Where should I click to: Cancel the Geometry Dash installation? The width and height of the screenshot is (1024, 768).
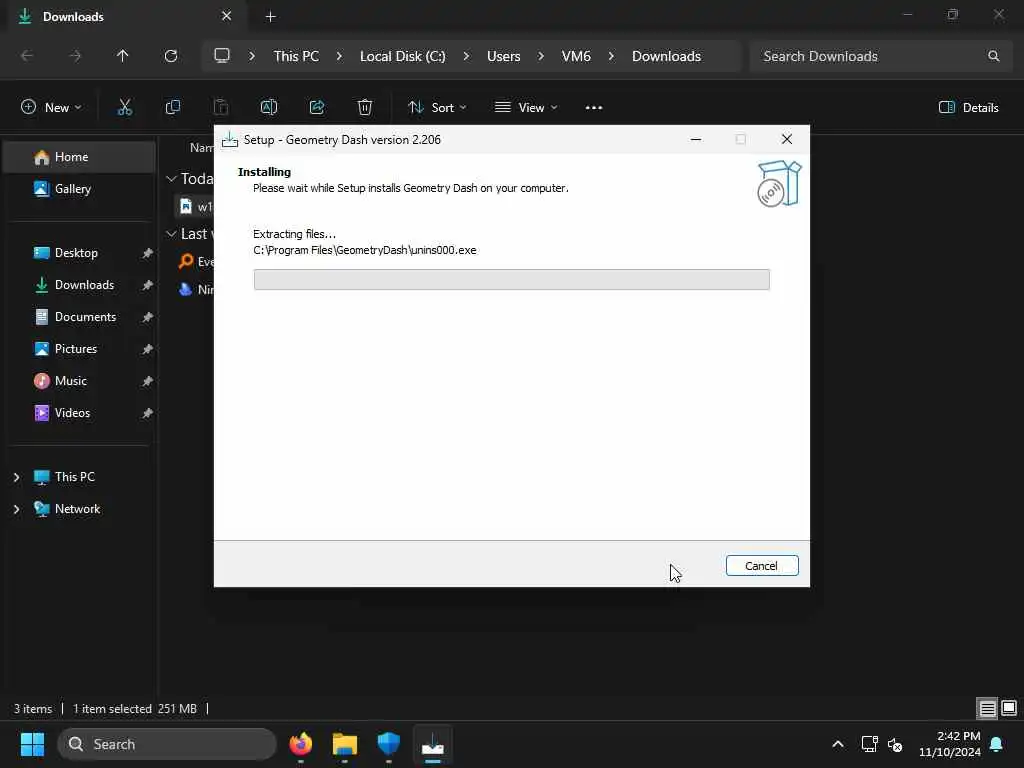(761, 566)
